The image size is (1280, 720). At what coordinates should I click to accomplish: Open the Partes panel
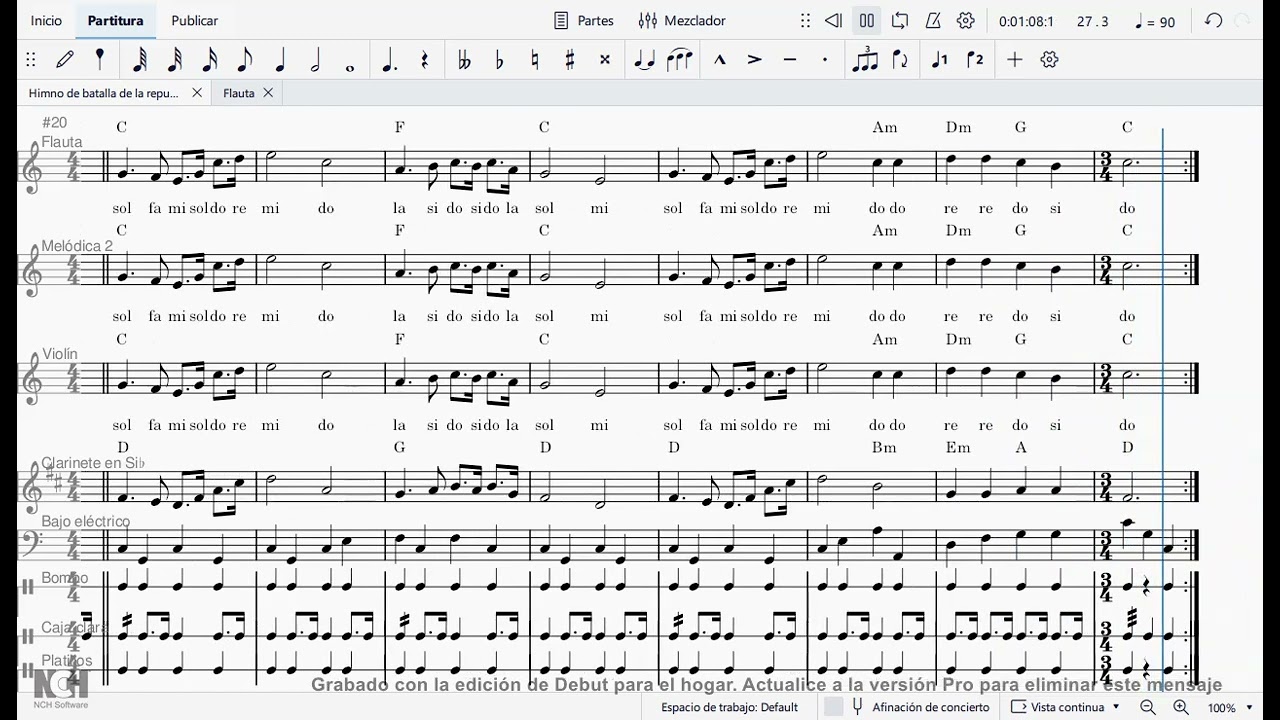584,20
